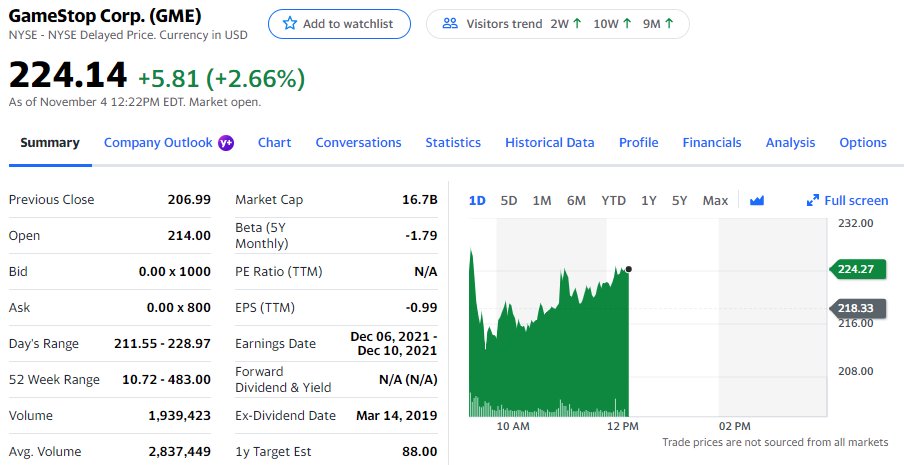Click the GameStop Corp. (GME) heading
904x465 pixels.
[x=105, y=16]
